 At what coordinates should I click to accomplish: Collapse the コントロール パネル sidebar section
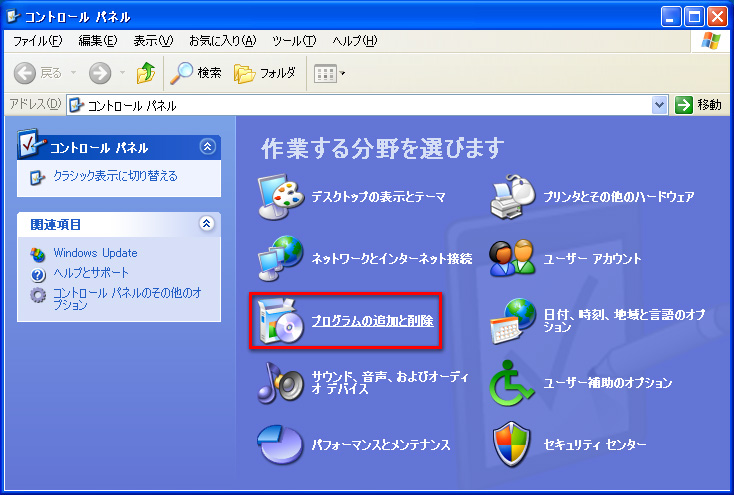coord(207,147)
